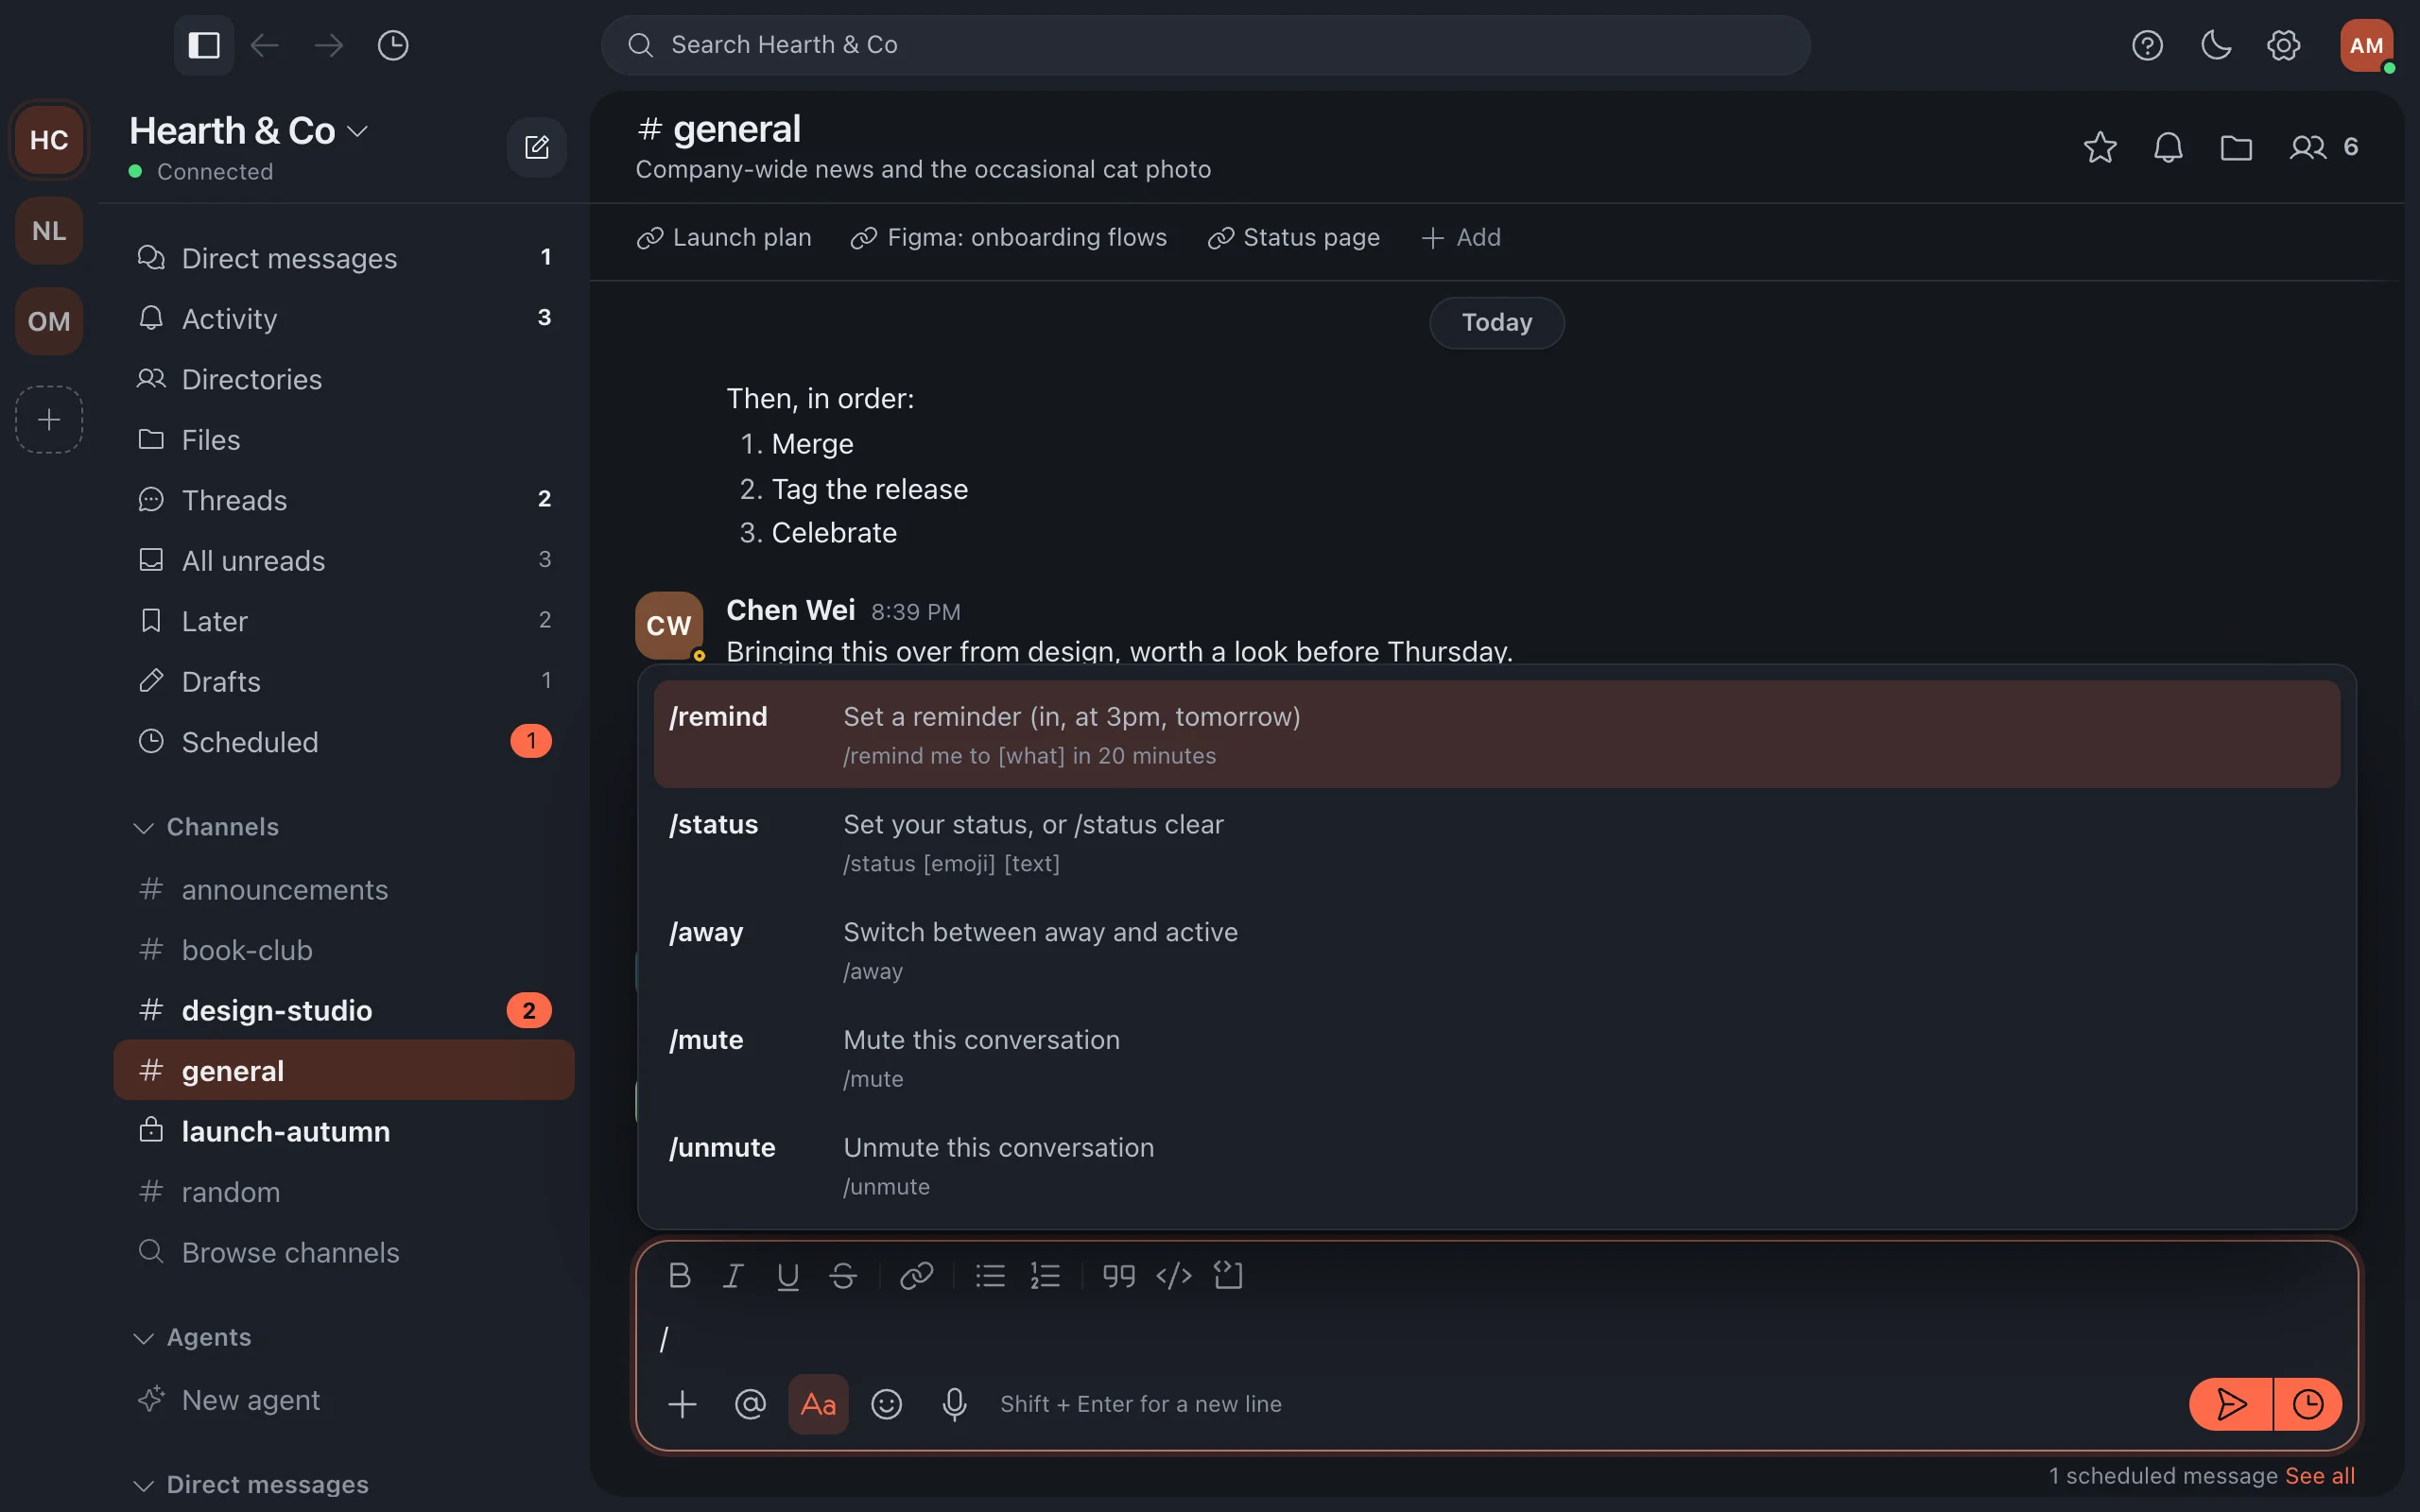Compose a new message
Screen dimensions: 2420x1512
tap(537, 148)
